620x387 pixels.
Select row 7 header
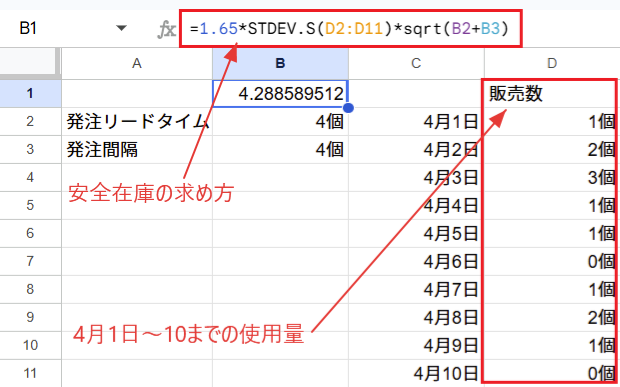point(30,261)
